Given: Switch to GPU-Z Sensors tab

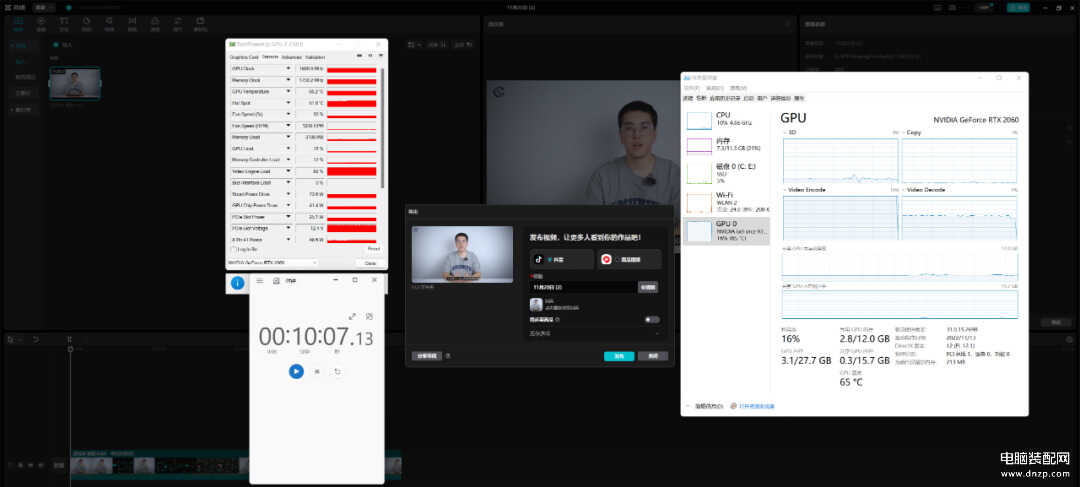Looking at the screenshot, I should [x=270, y=57].
